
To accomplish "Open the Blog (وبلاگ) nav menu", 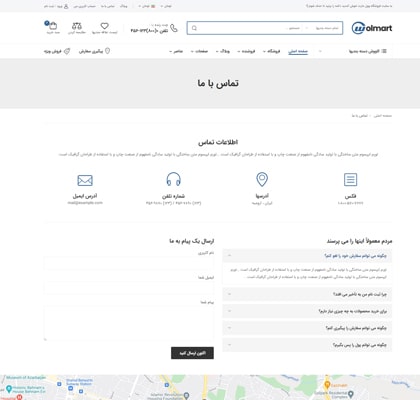I will click(x=223, y=51).
